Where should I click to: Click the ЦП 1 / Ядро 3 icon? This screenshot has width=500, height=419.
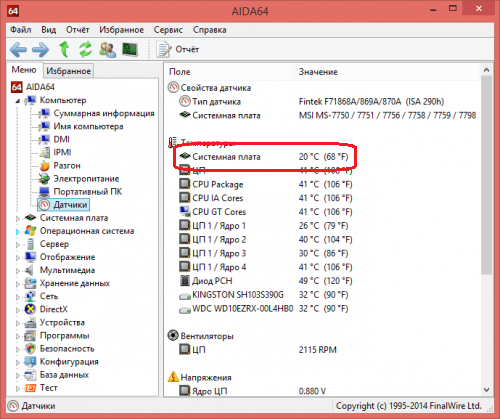click(184, 253)
